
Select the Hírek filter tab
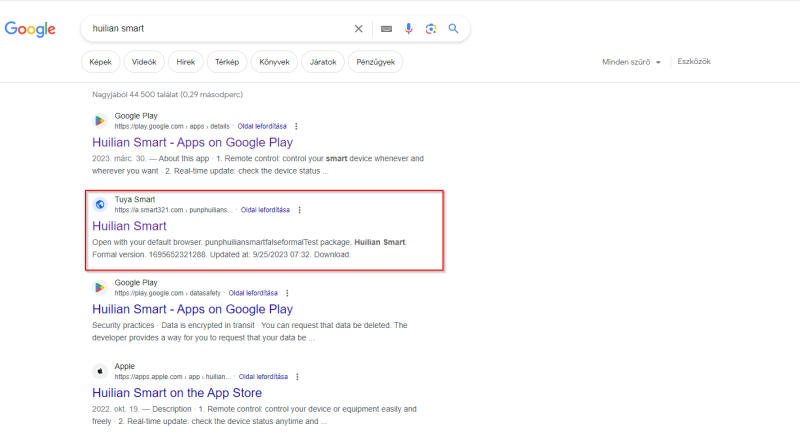(186, 62)
